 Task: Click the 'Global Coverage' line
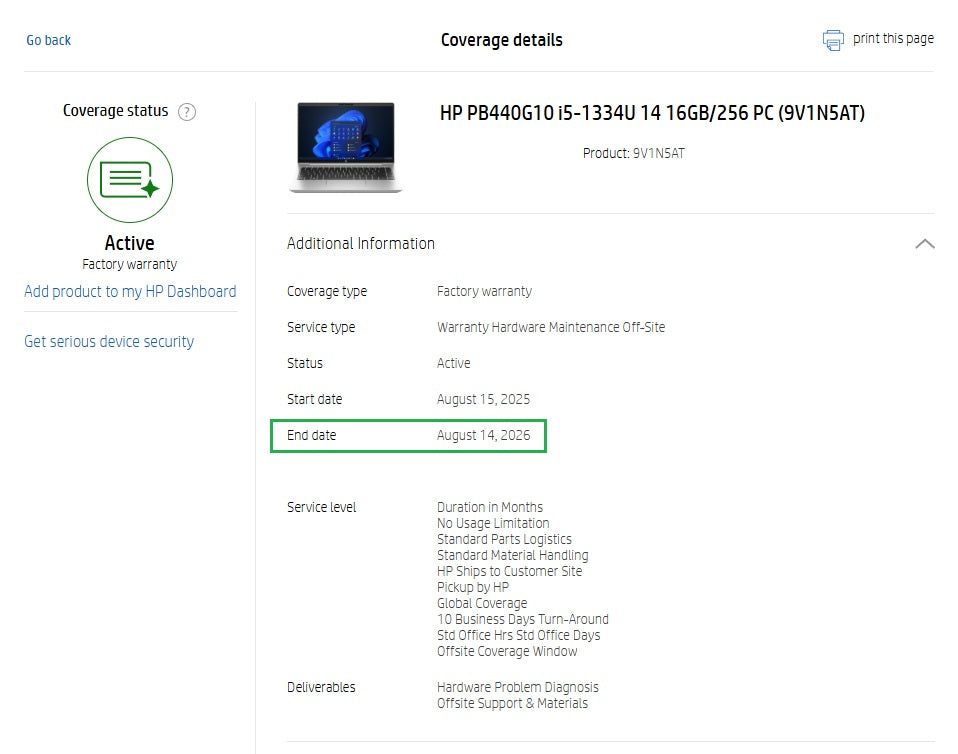pyautogui.click(x=481, y=603)
